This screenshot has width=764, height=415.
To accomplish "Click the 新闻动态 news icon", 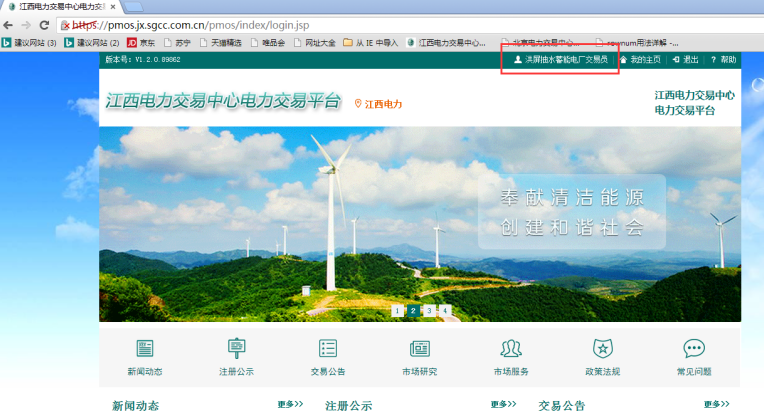I will pyautogui.click(x=145, y=348).
